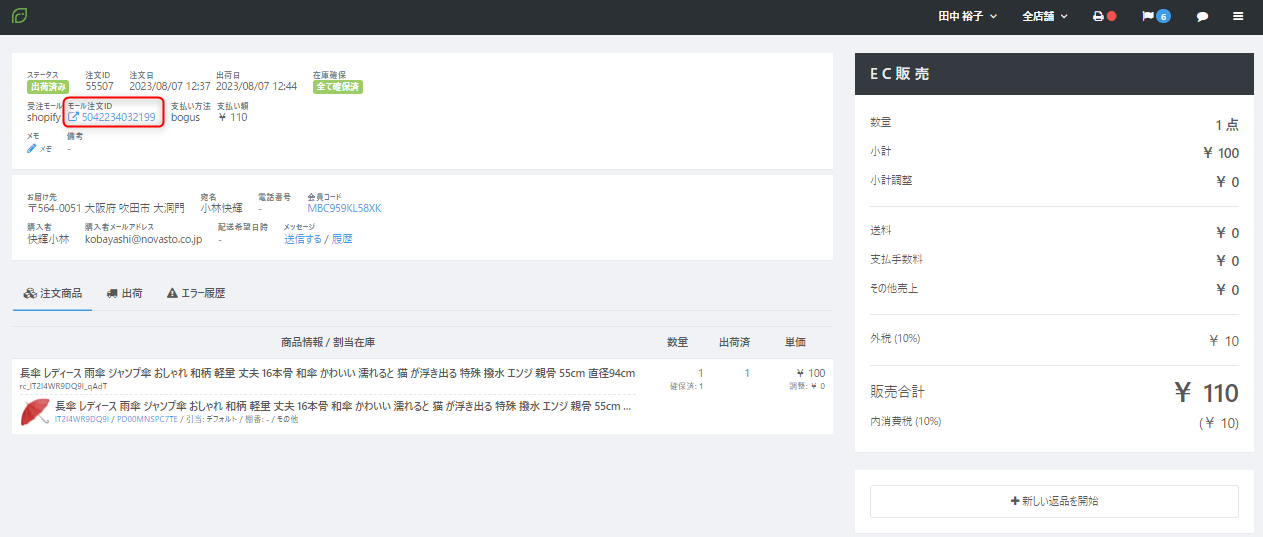Open mall order ID link 5042234032199

click(x=111, y=117)
